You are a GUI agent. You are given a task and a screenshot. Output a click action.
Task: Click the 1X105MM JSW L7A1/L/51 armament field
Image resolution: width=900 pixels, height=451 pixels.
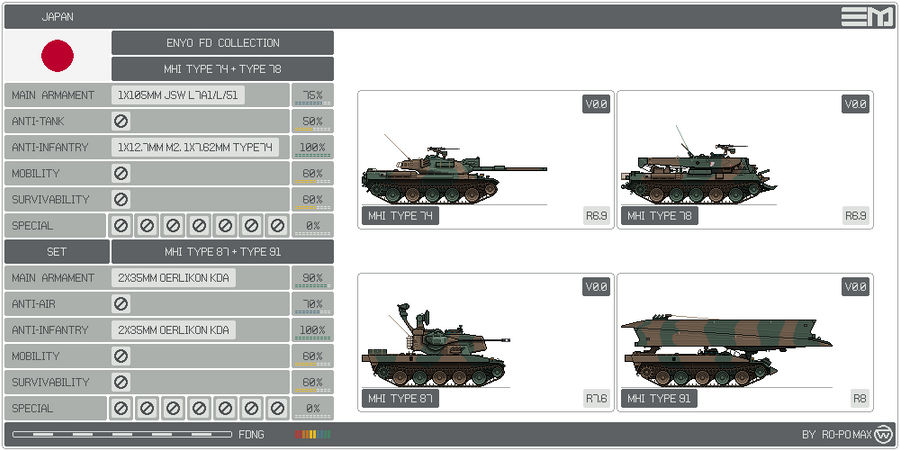[178, 95]
